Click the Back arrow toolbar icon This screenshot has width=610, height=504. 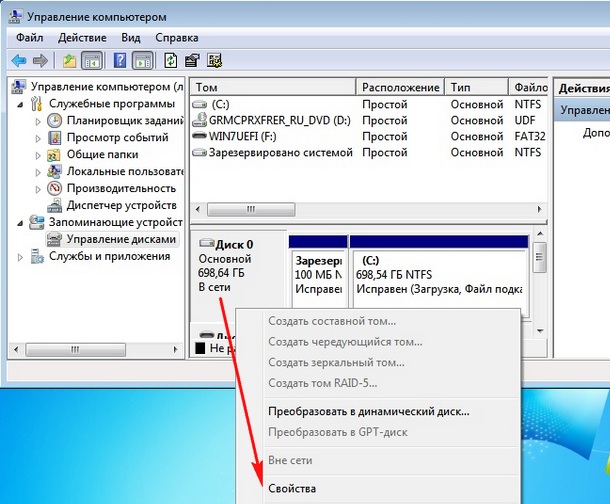(19, 61)
